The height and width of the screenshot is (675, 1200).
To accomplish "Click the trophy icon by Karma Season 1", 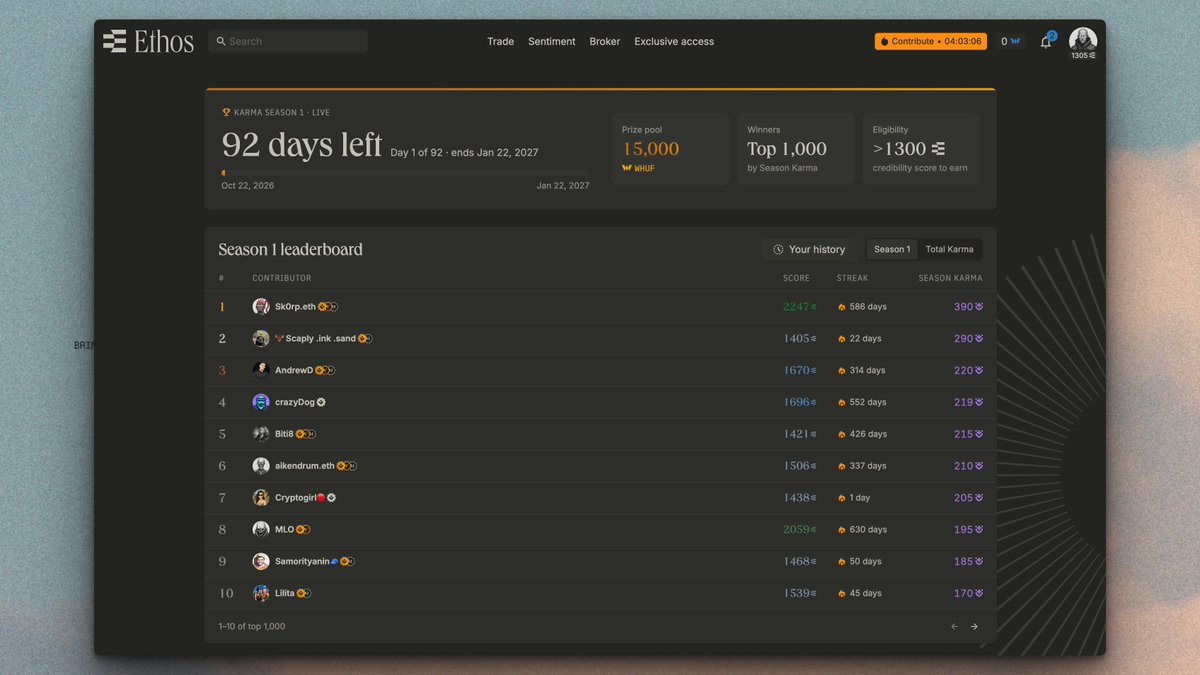I will (x=226, y=113).
